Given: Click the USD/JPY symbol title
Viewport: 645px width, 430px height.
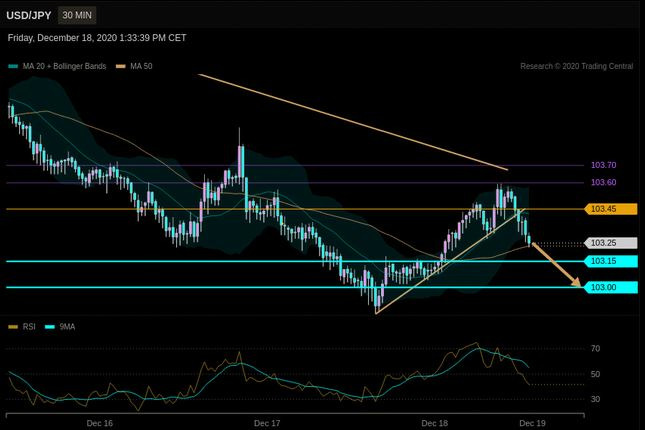Looking at the screenshot, I should coord(28,16).
